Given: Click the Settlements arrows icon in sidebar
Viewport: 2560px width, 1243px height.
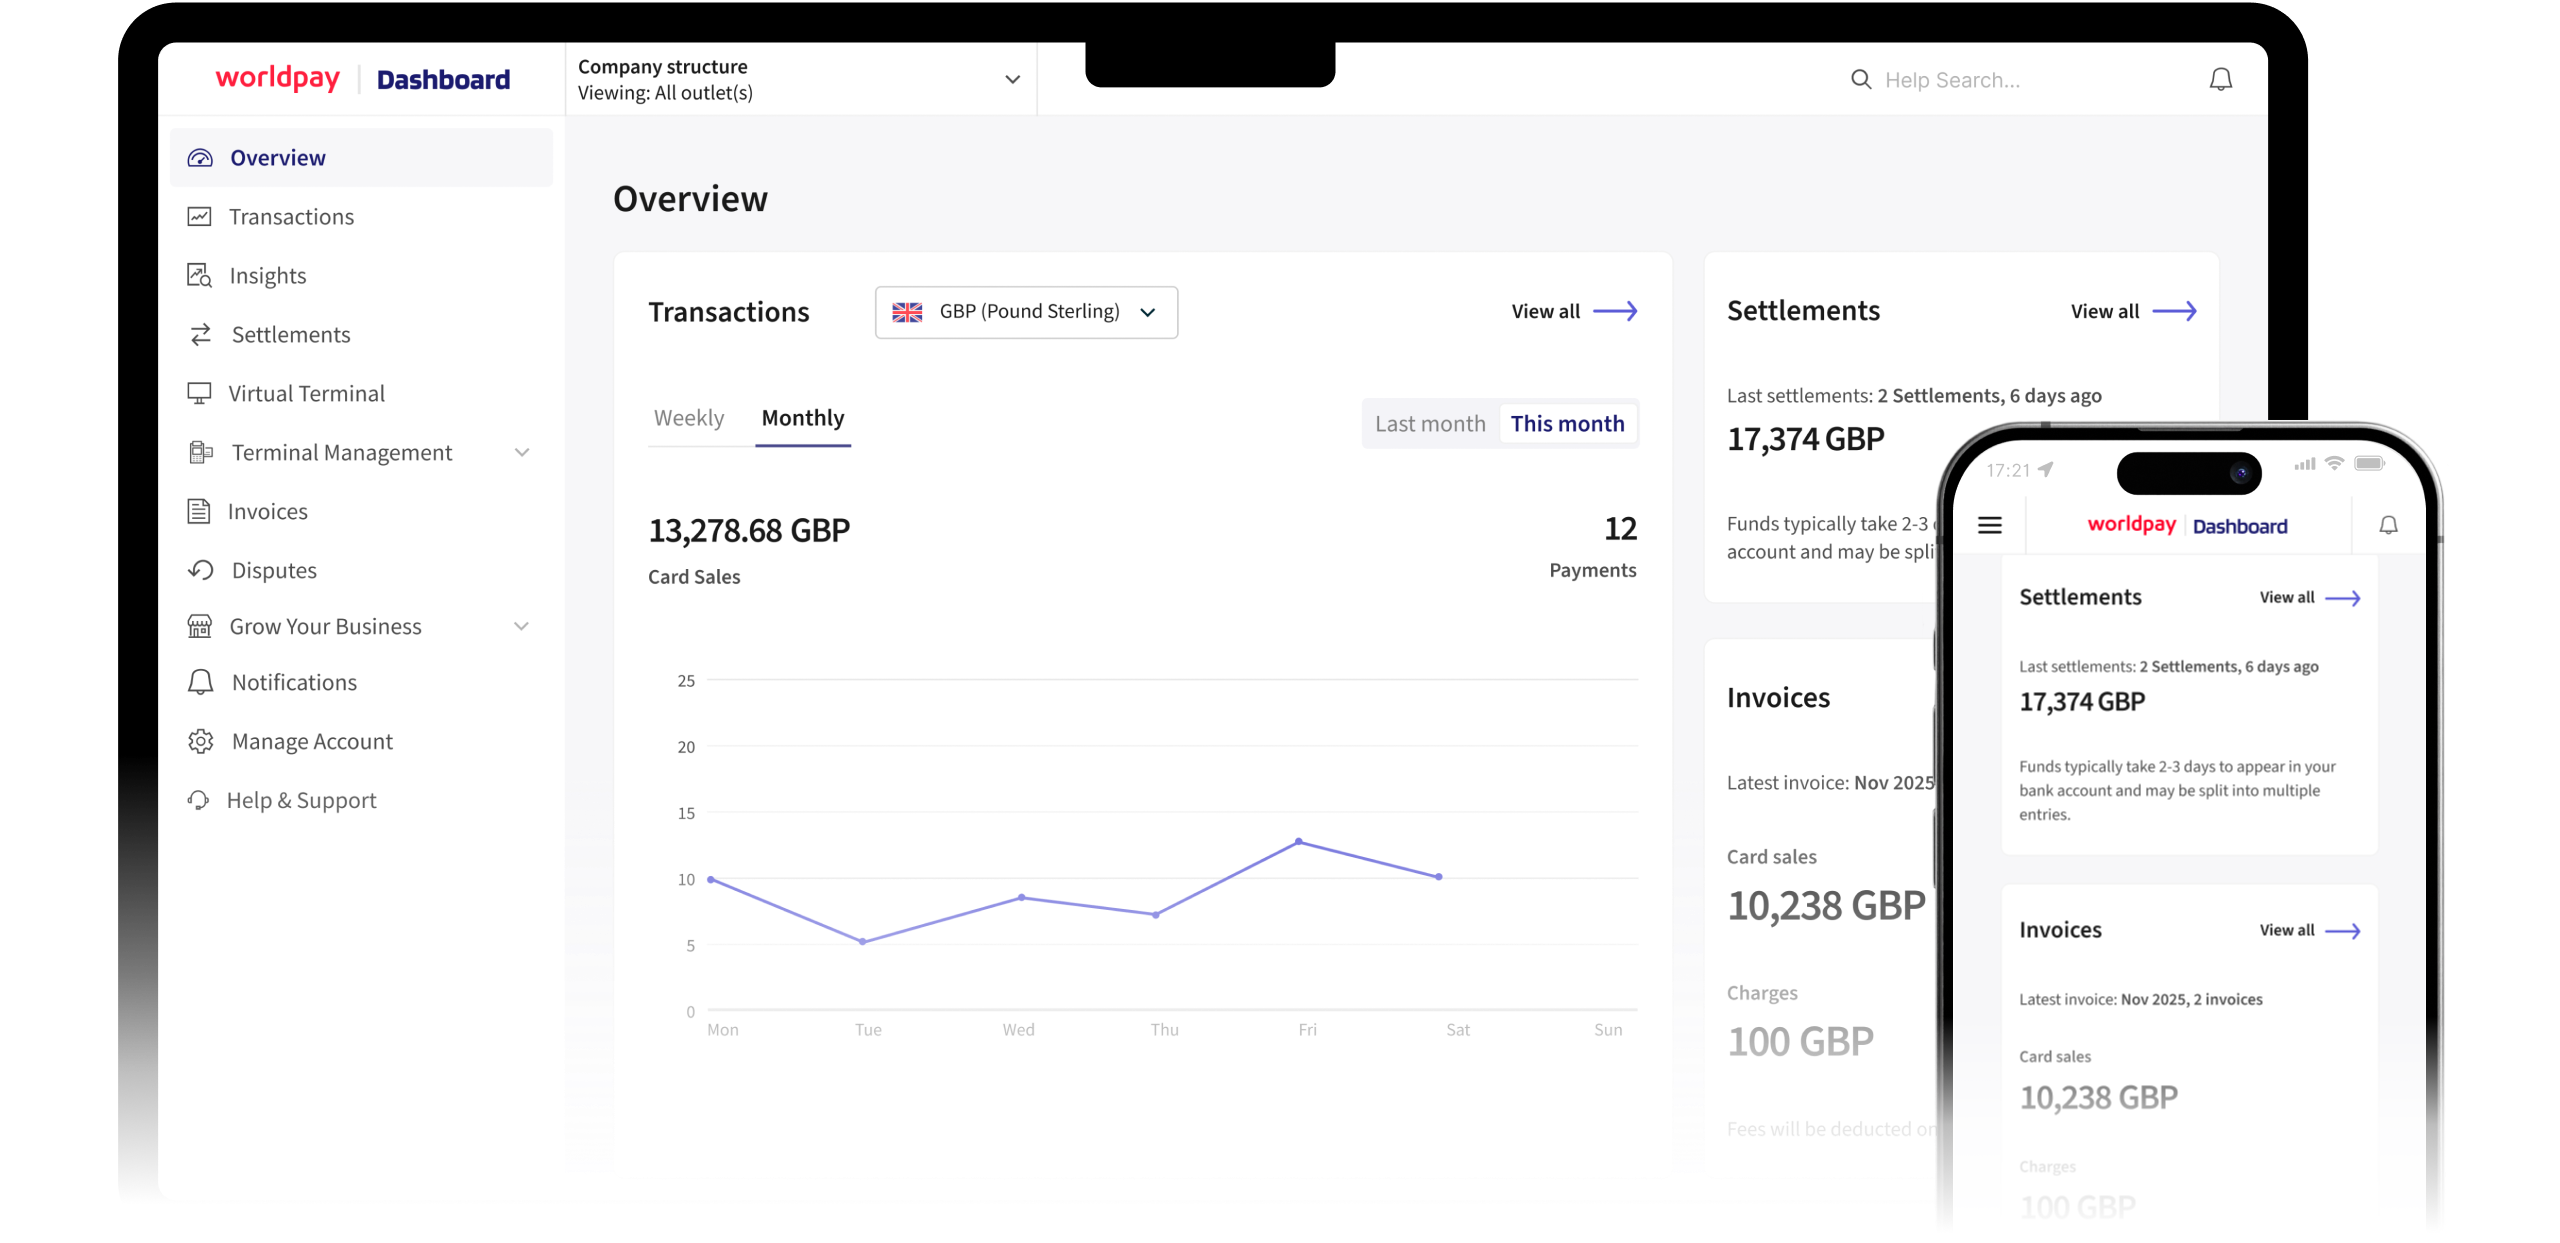Looking at the screenshot, I should [200, 334].
